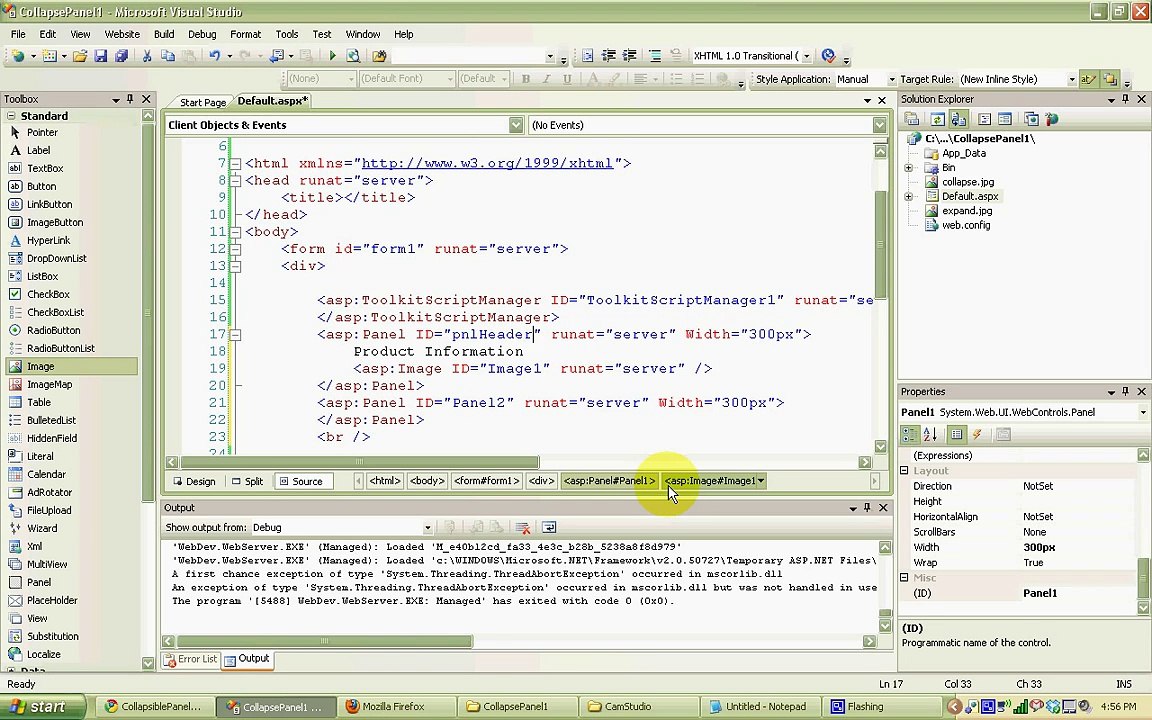1152x720 pixels.
Task: Open Untitled - Notepad from taskbar
Action: click(759, 707)
